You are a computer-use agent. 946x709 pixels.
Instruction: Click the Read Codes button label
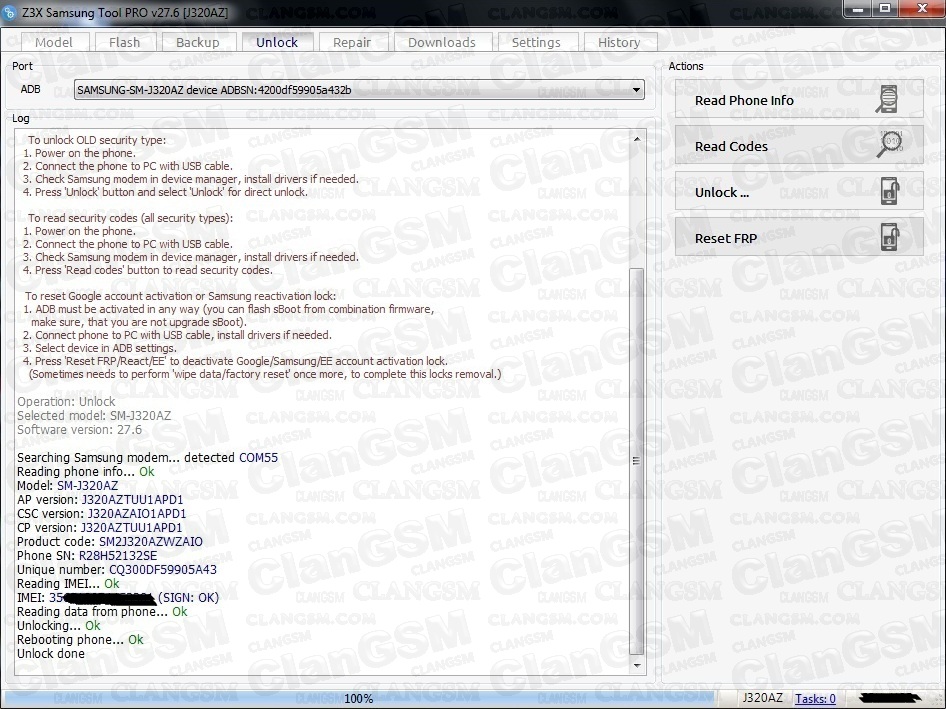(731, 146)
